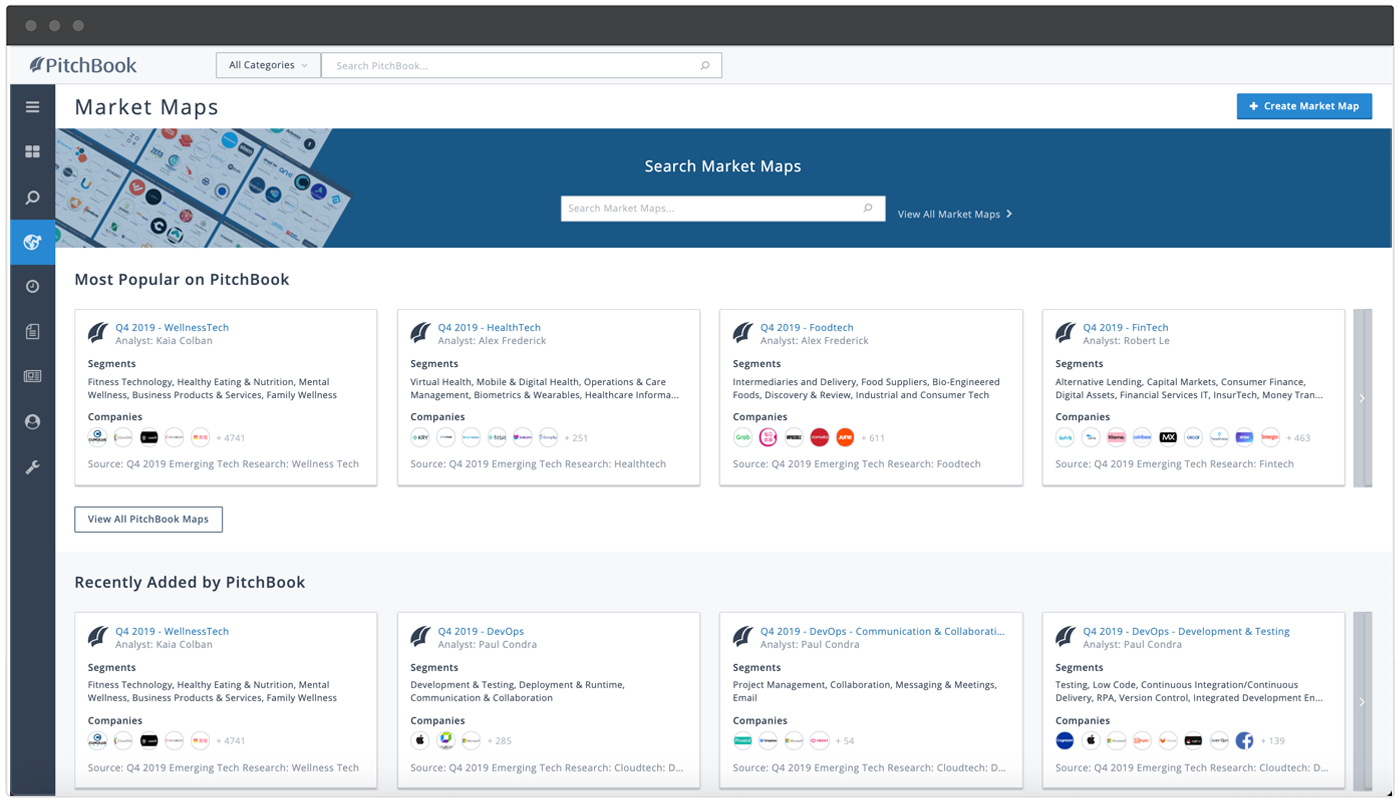Click Source: Q4 2019 Emerging Tech Research: Fintech
Screen dimensions: 1400x803
(1175, 464)
